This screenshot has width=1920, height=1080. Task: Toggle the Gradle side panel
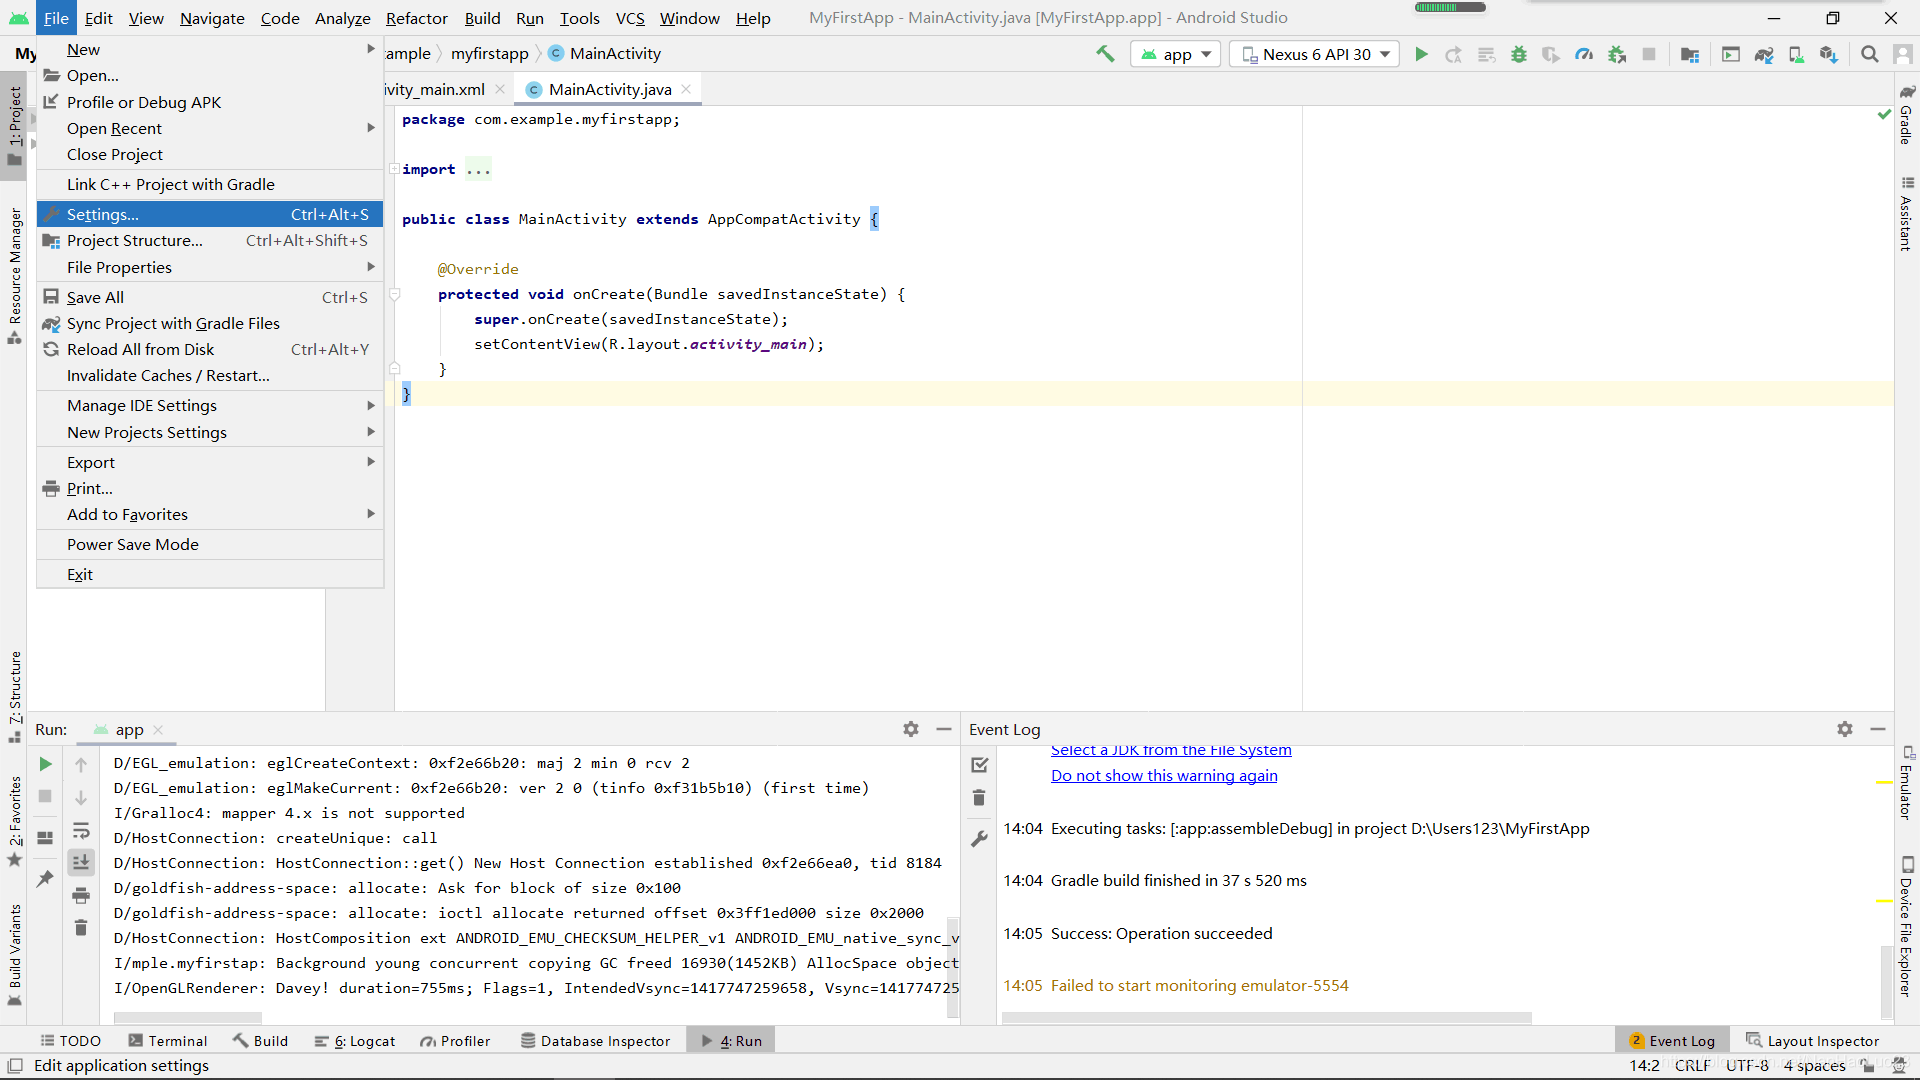tap(1906, 115)
